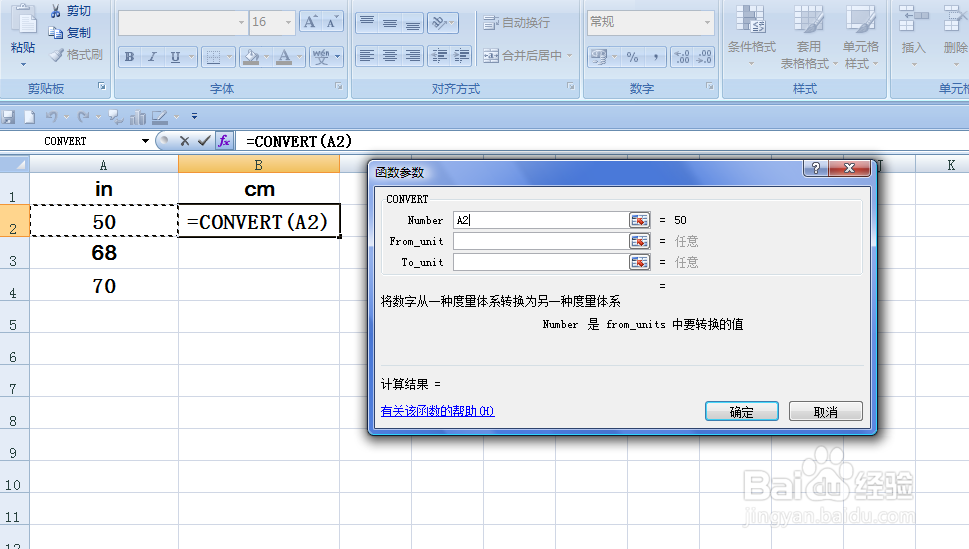Align text to bottom

coord(413,23)
